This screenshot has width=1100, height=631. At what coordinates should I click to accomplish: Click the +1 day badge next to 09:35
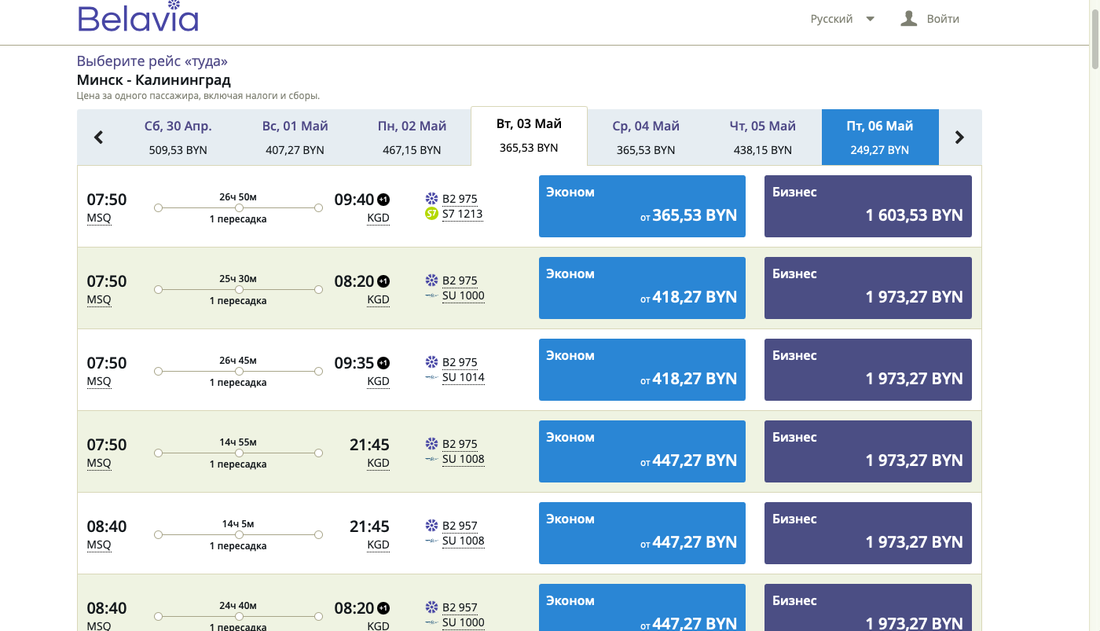click(x=383, y=363)
